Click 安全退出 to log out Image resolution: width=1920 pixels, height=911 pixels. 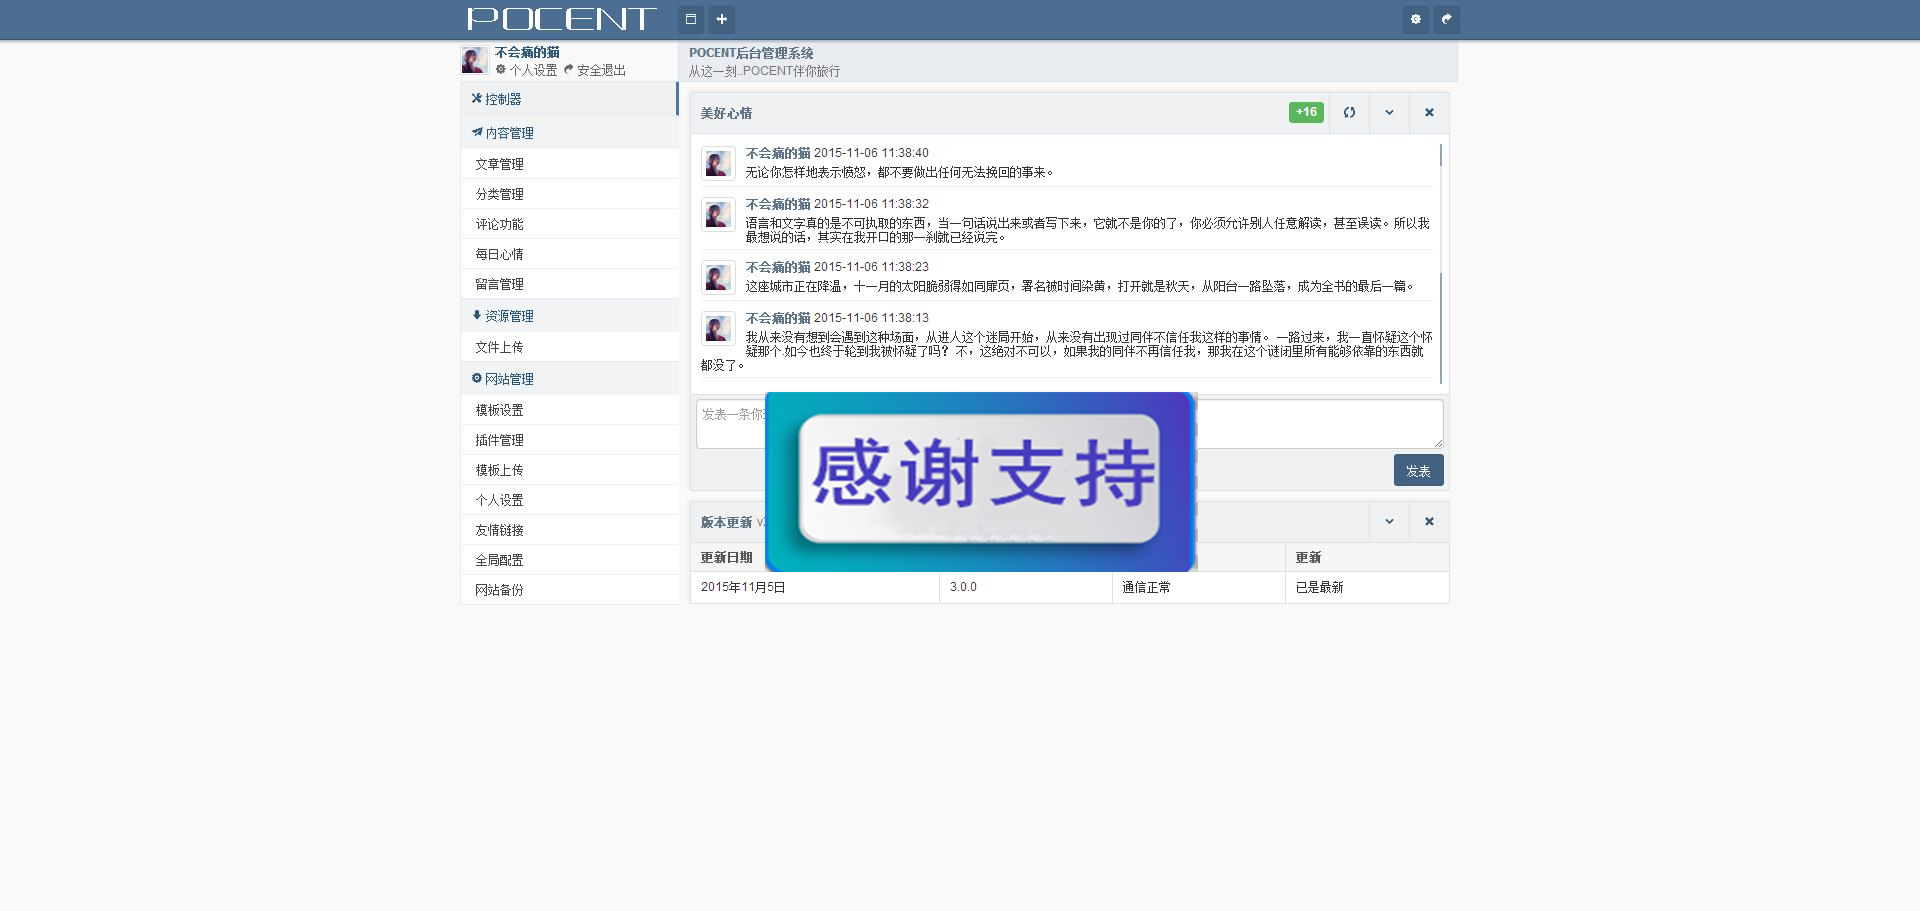pyautogui.click(x=595, y=70)
